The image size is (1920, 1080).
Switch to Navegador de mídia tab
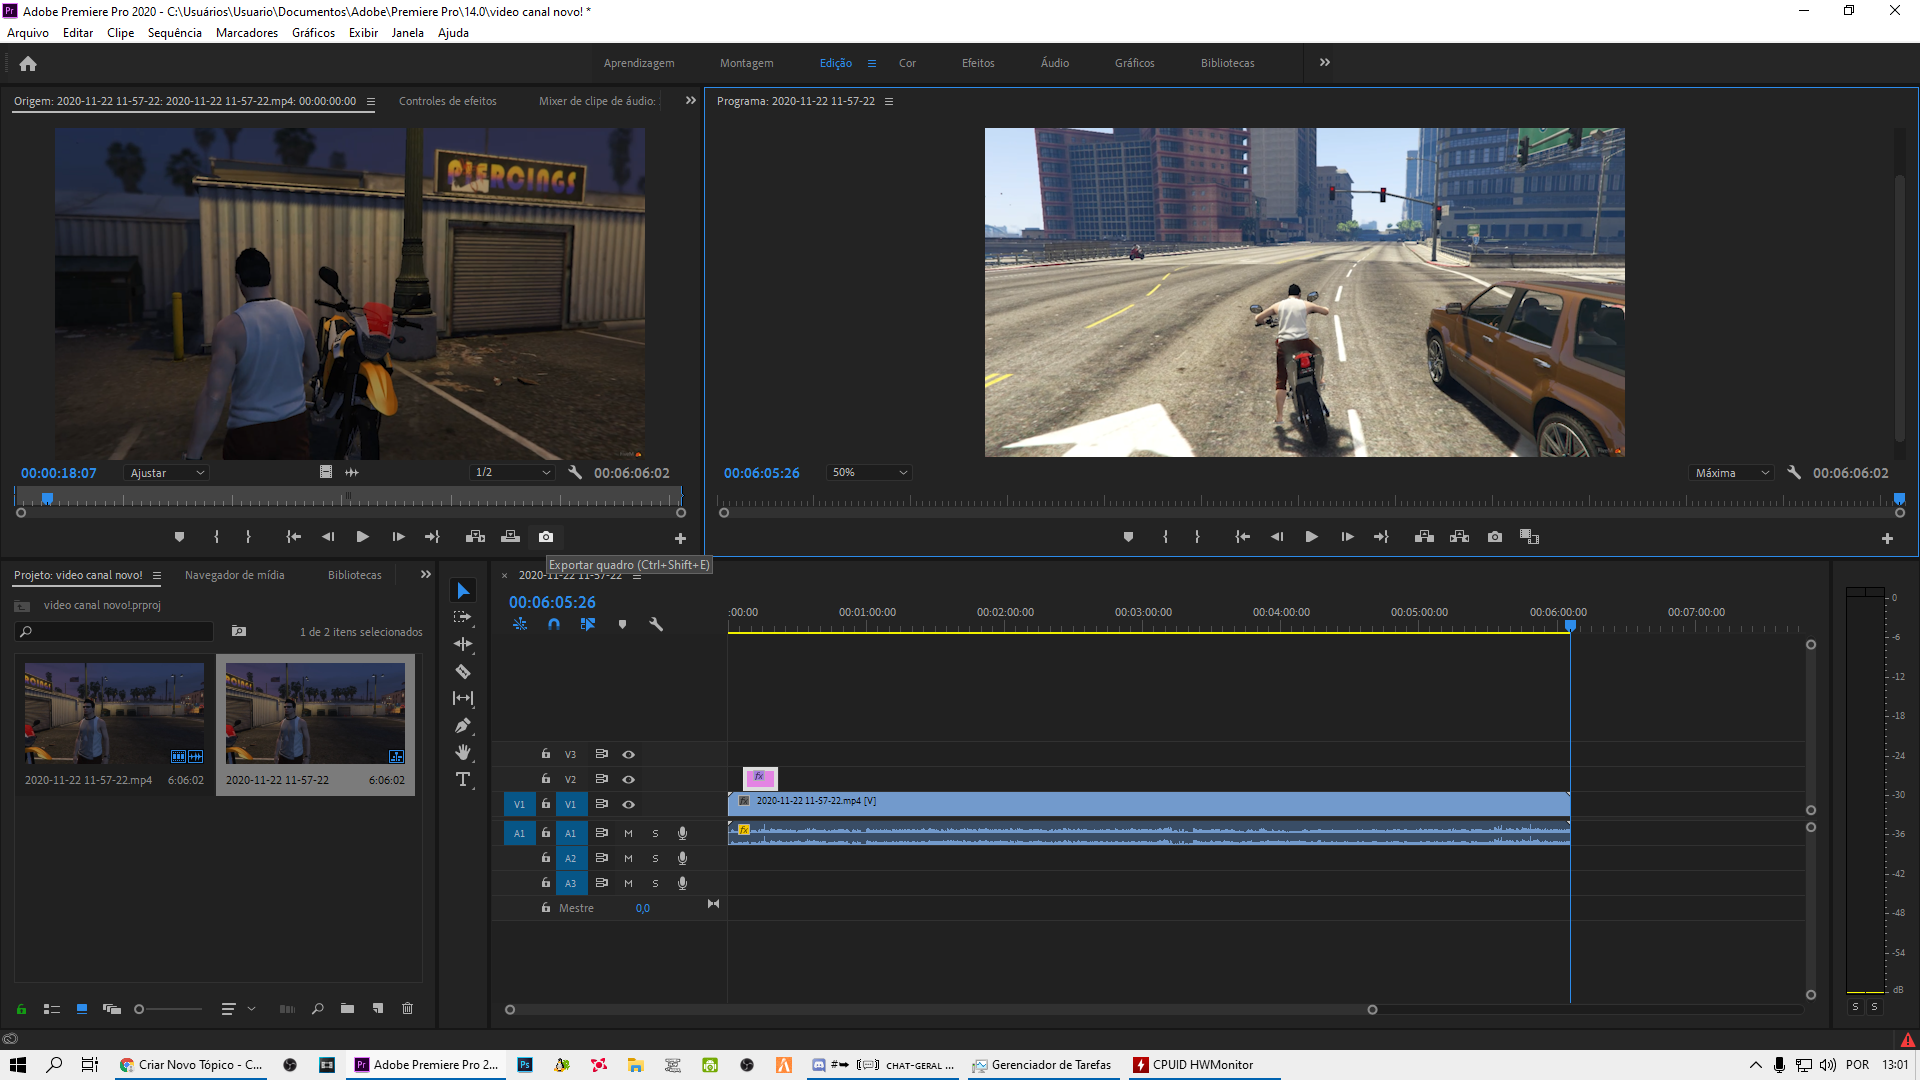pos(235,575)
